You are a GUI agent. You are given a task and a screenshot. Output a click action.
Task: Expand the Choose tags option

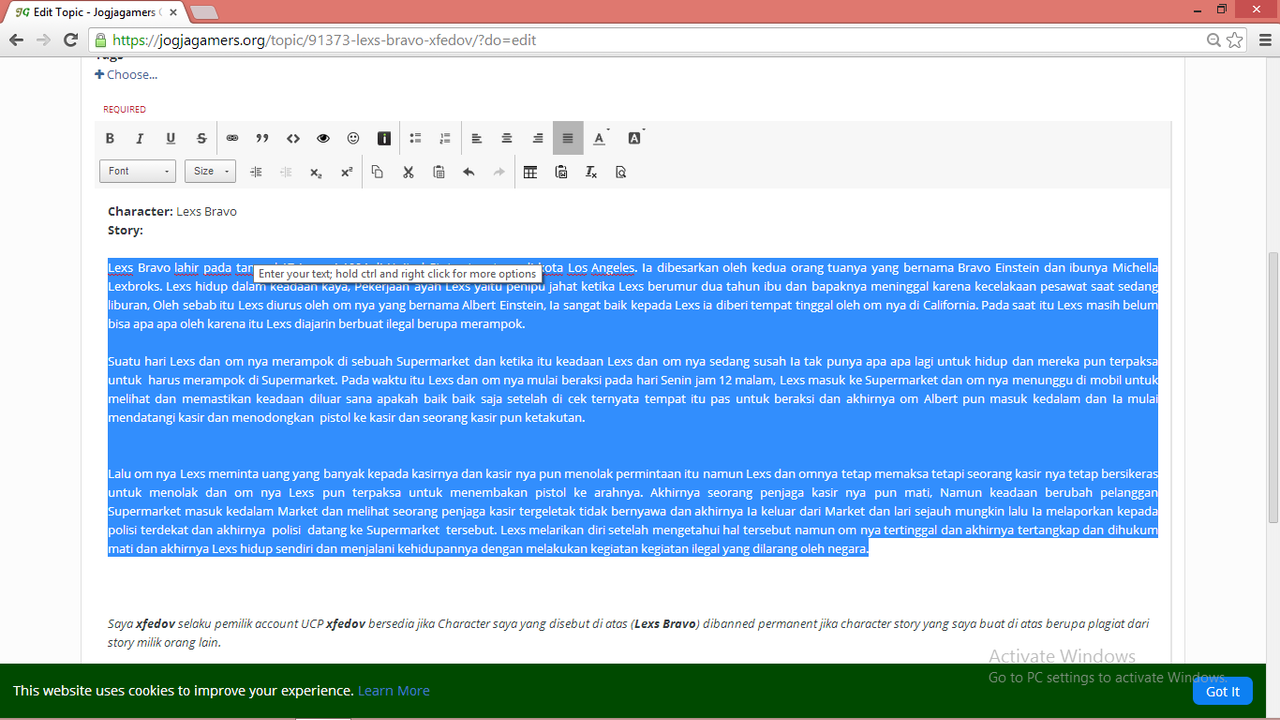126,74
